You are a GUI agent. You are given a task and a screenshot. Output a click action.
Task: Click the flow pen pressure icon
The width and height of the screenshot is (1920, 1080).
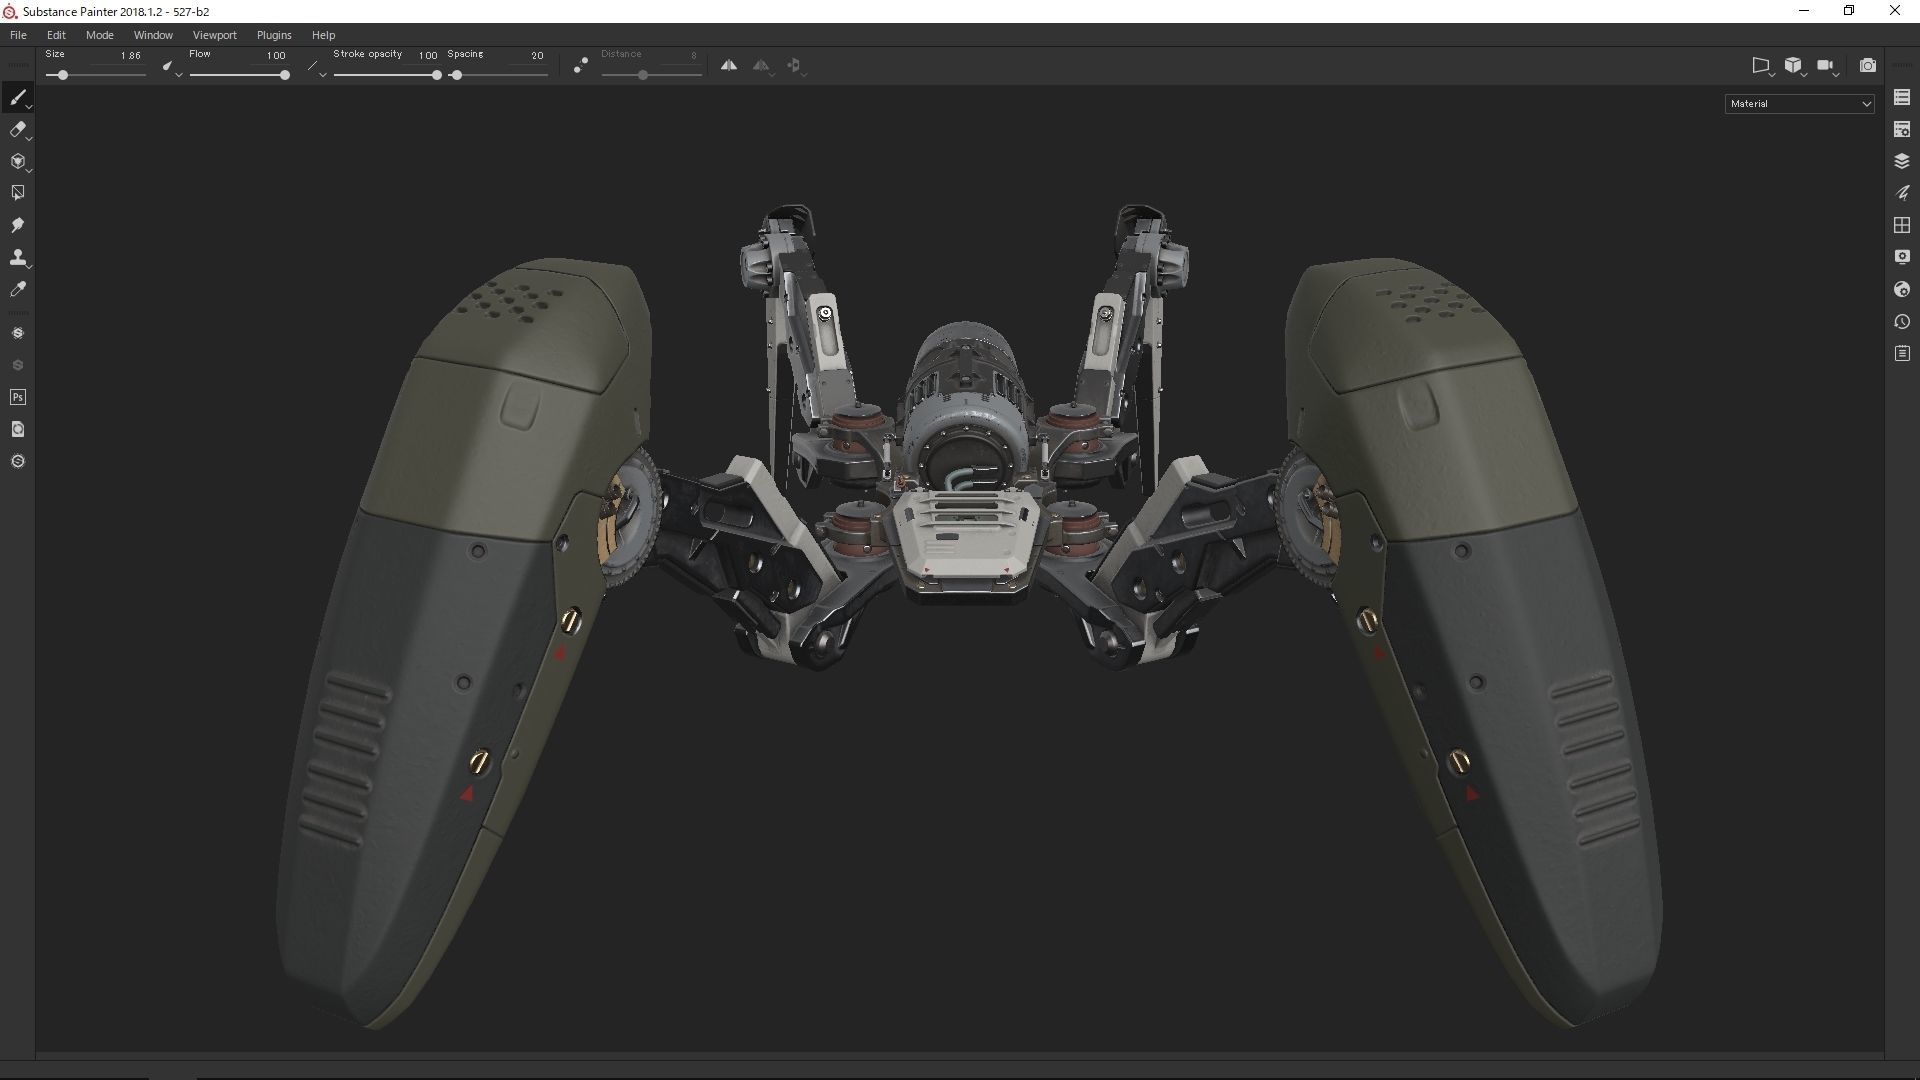pos(313,65)
